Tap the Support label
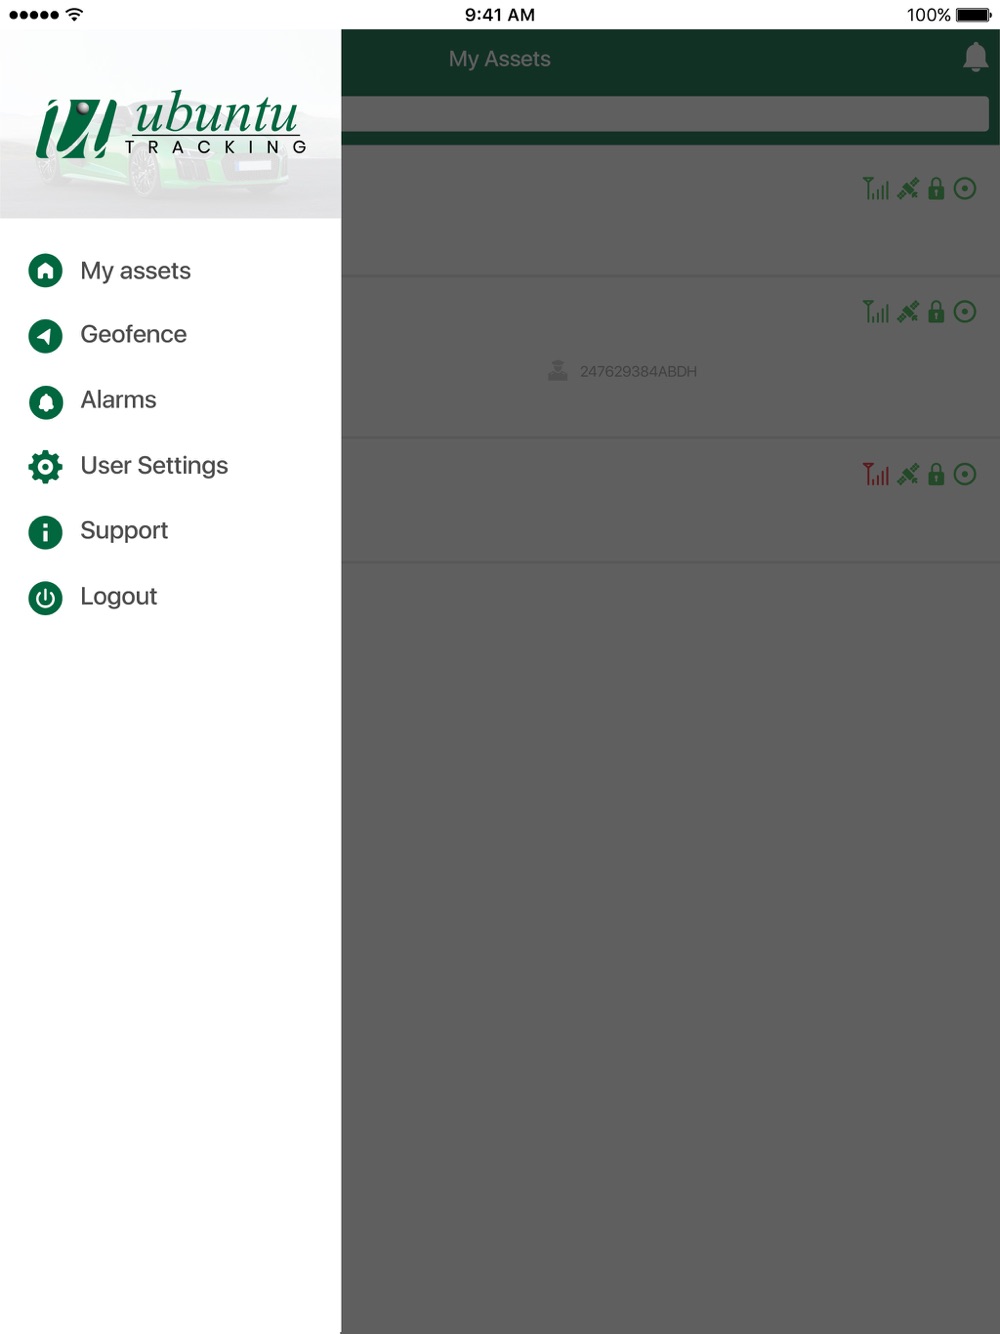 click(124, 530)
